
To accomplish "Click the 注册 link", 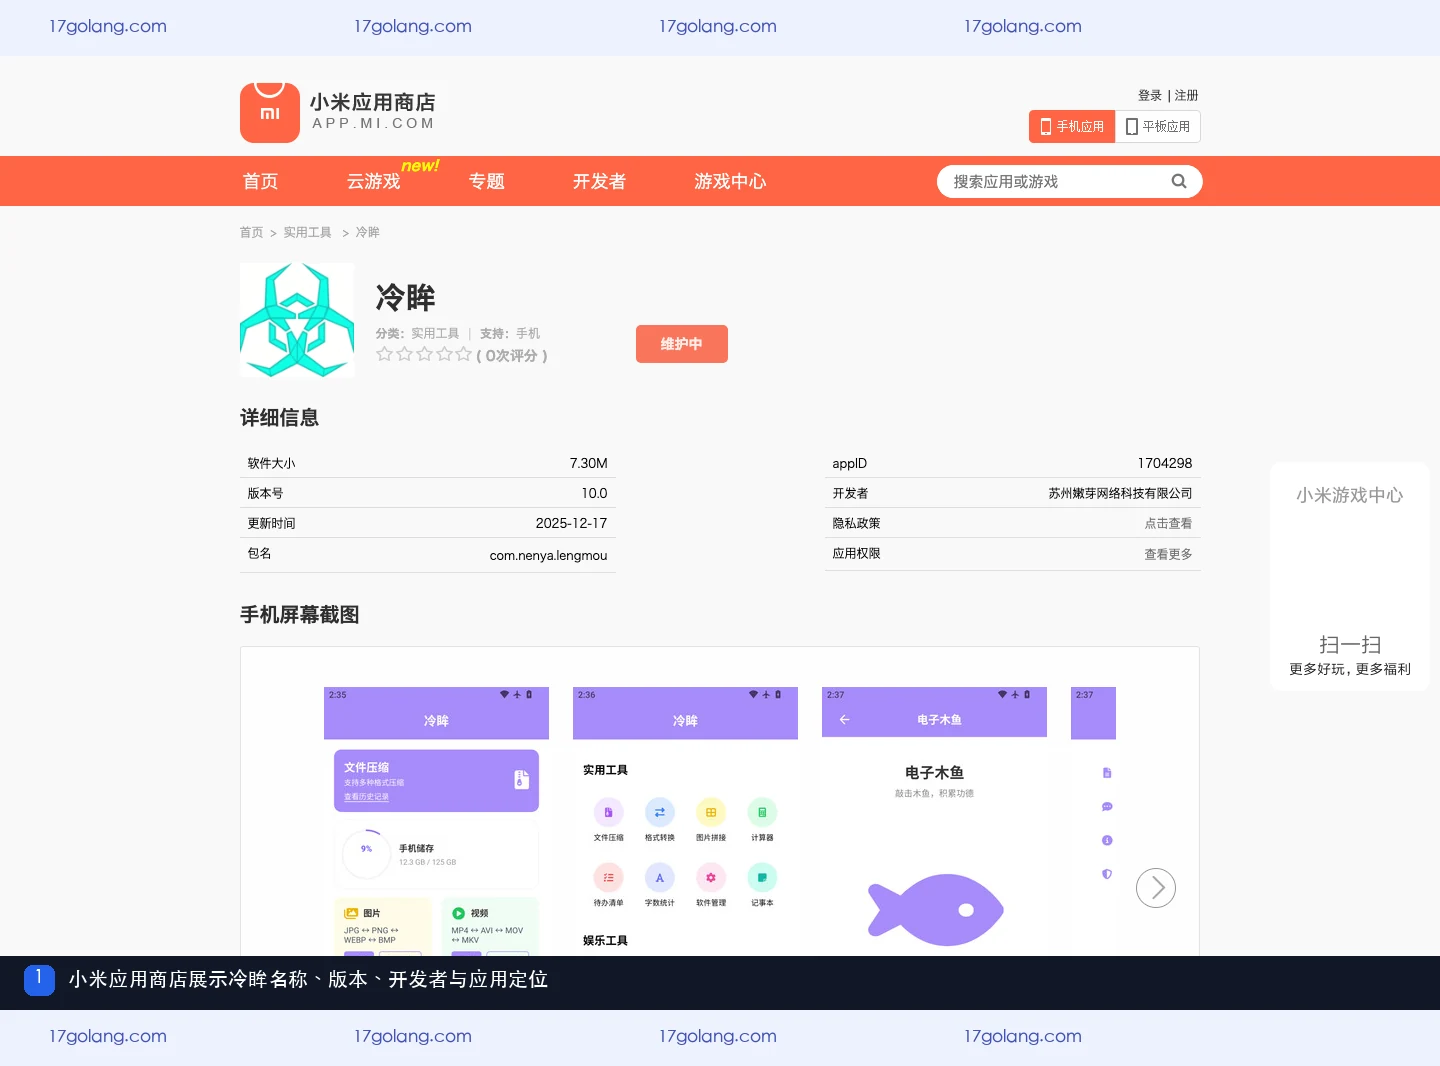I will 1187,95.
